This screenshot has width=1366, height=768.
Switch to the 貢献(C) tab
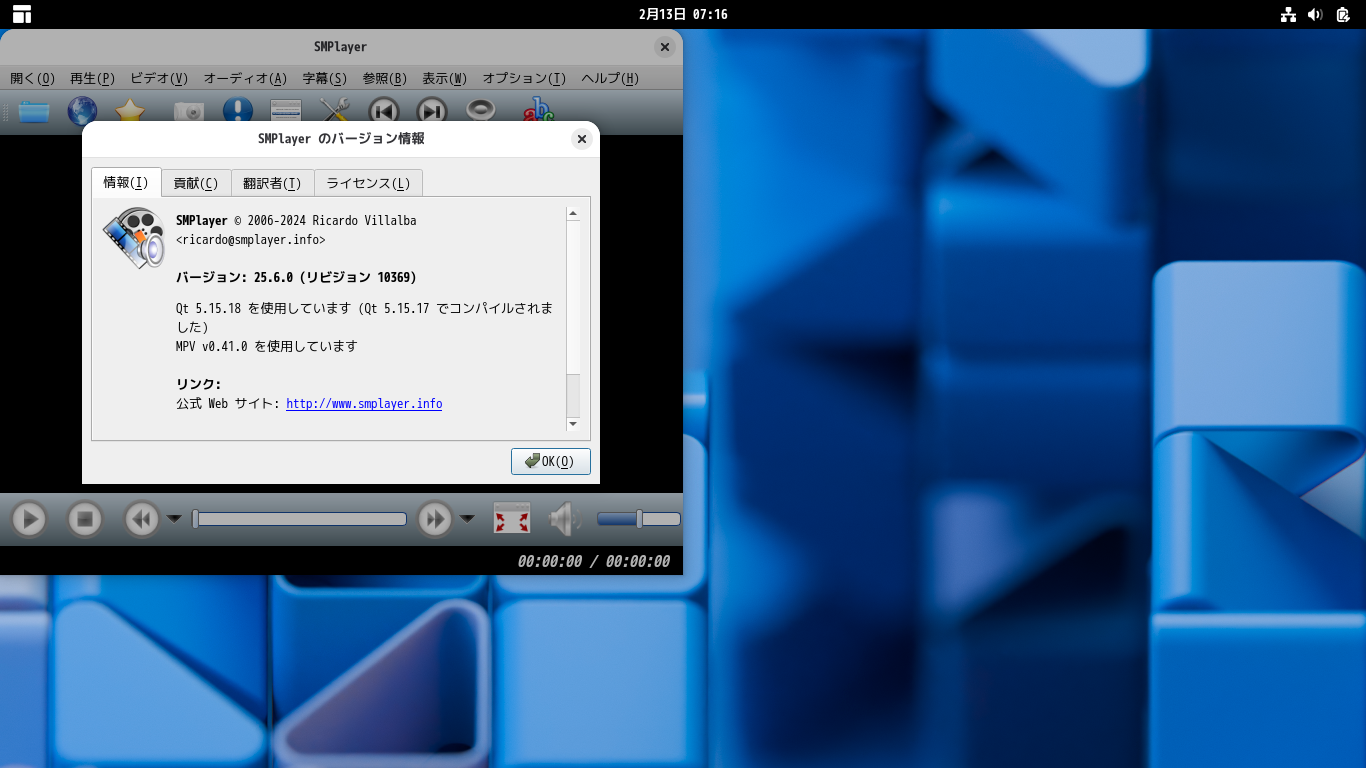196,183
